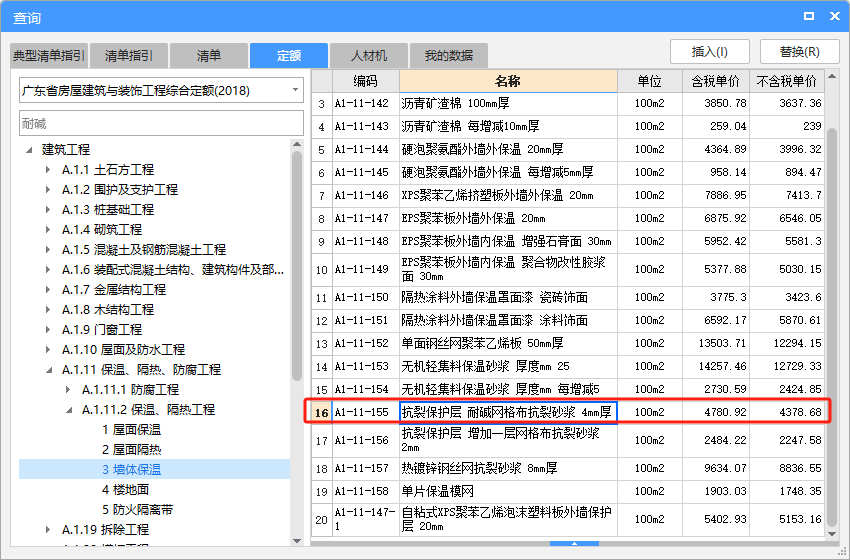
Task: Select tree item A.1.5 混凝土及钢筋混凝土工程
Action: tap(144, 249)
